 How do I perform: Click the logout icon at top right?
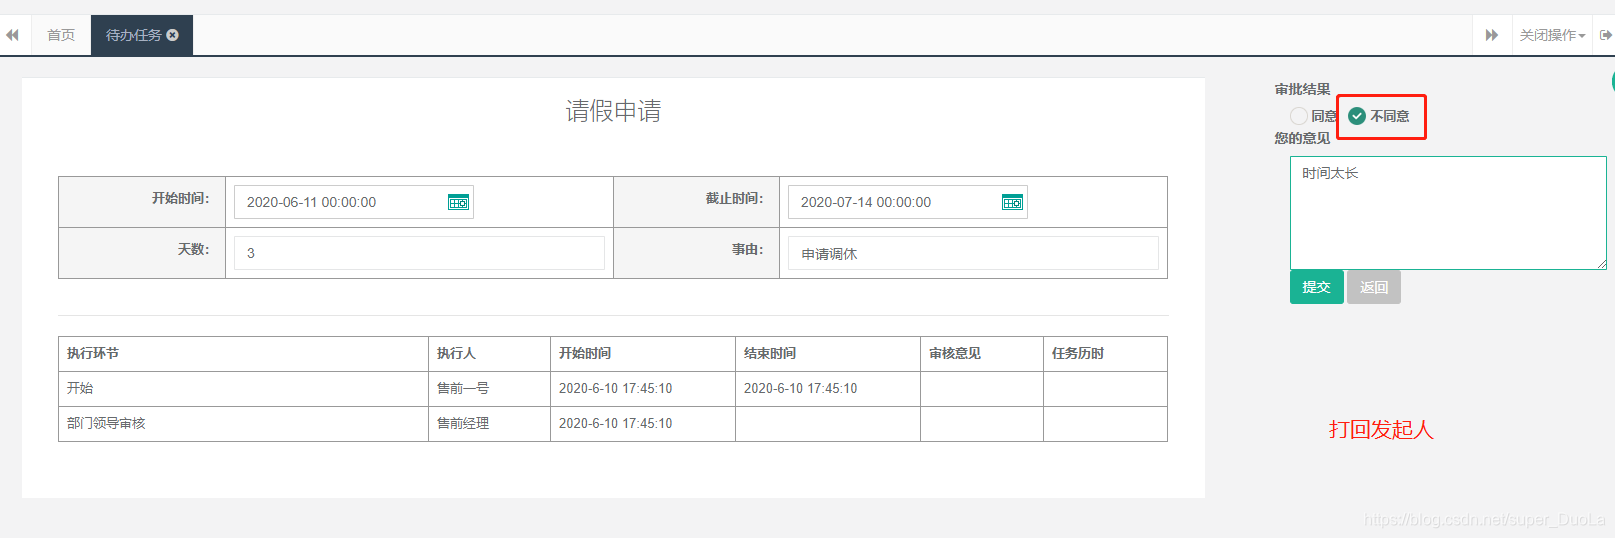(1605, 35)
